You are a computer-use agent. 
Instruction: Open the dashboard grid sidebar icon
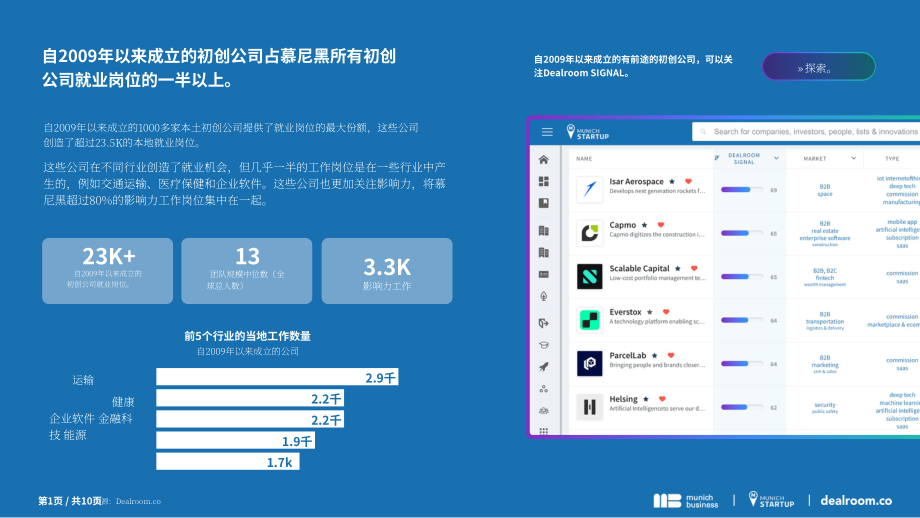click(544, 181)
